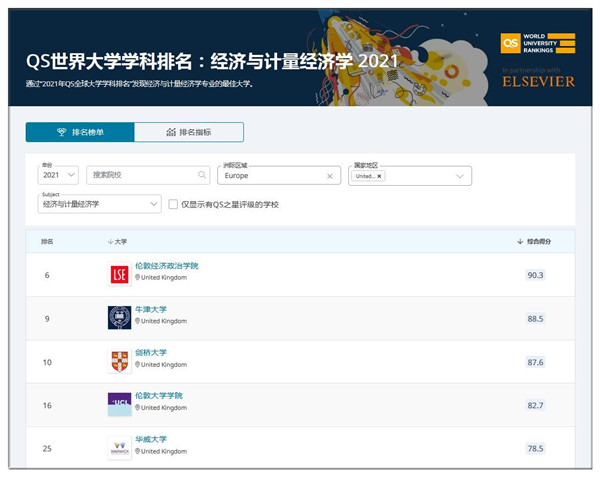600x477 pixels.
Task: Click the Europe region field
Action: pyautogui.click(x=279, y=176)
